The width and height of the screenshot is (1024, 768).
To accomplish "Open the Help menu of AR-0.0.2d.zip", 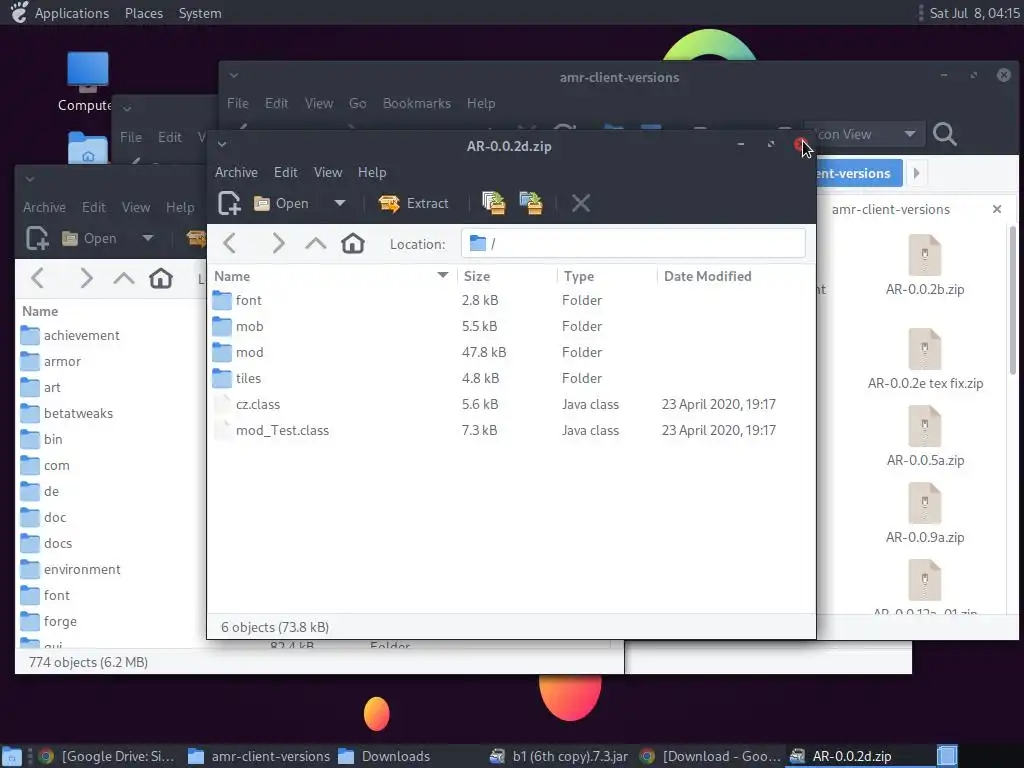I will (x=372, y=172).
